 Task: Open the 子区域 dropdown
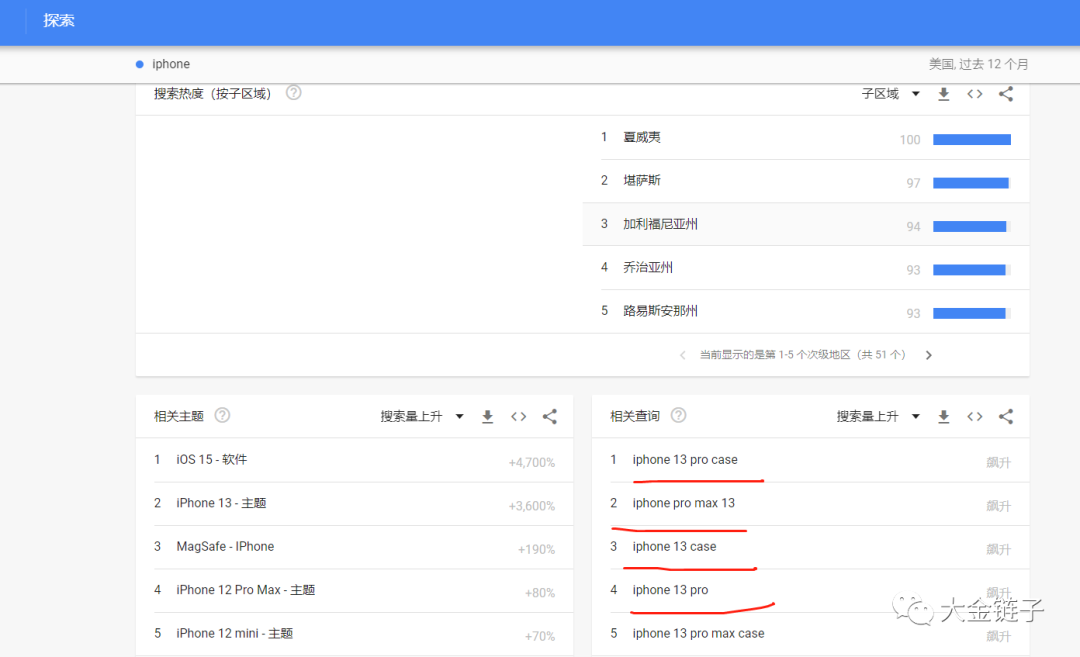(891, 94)
